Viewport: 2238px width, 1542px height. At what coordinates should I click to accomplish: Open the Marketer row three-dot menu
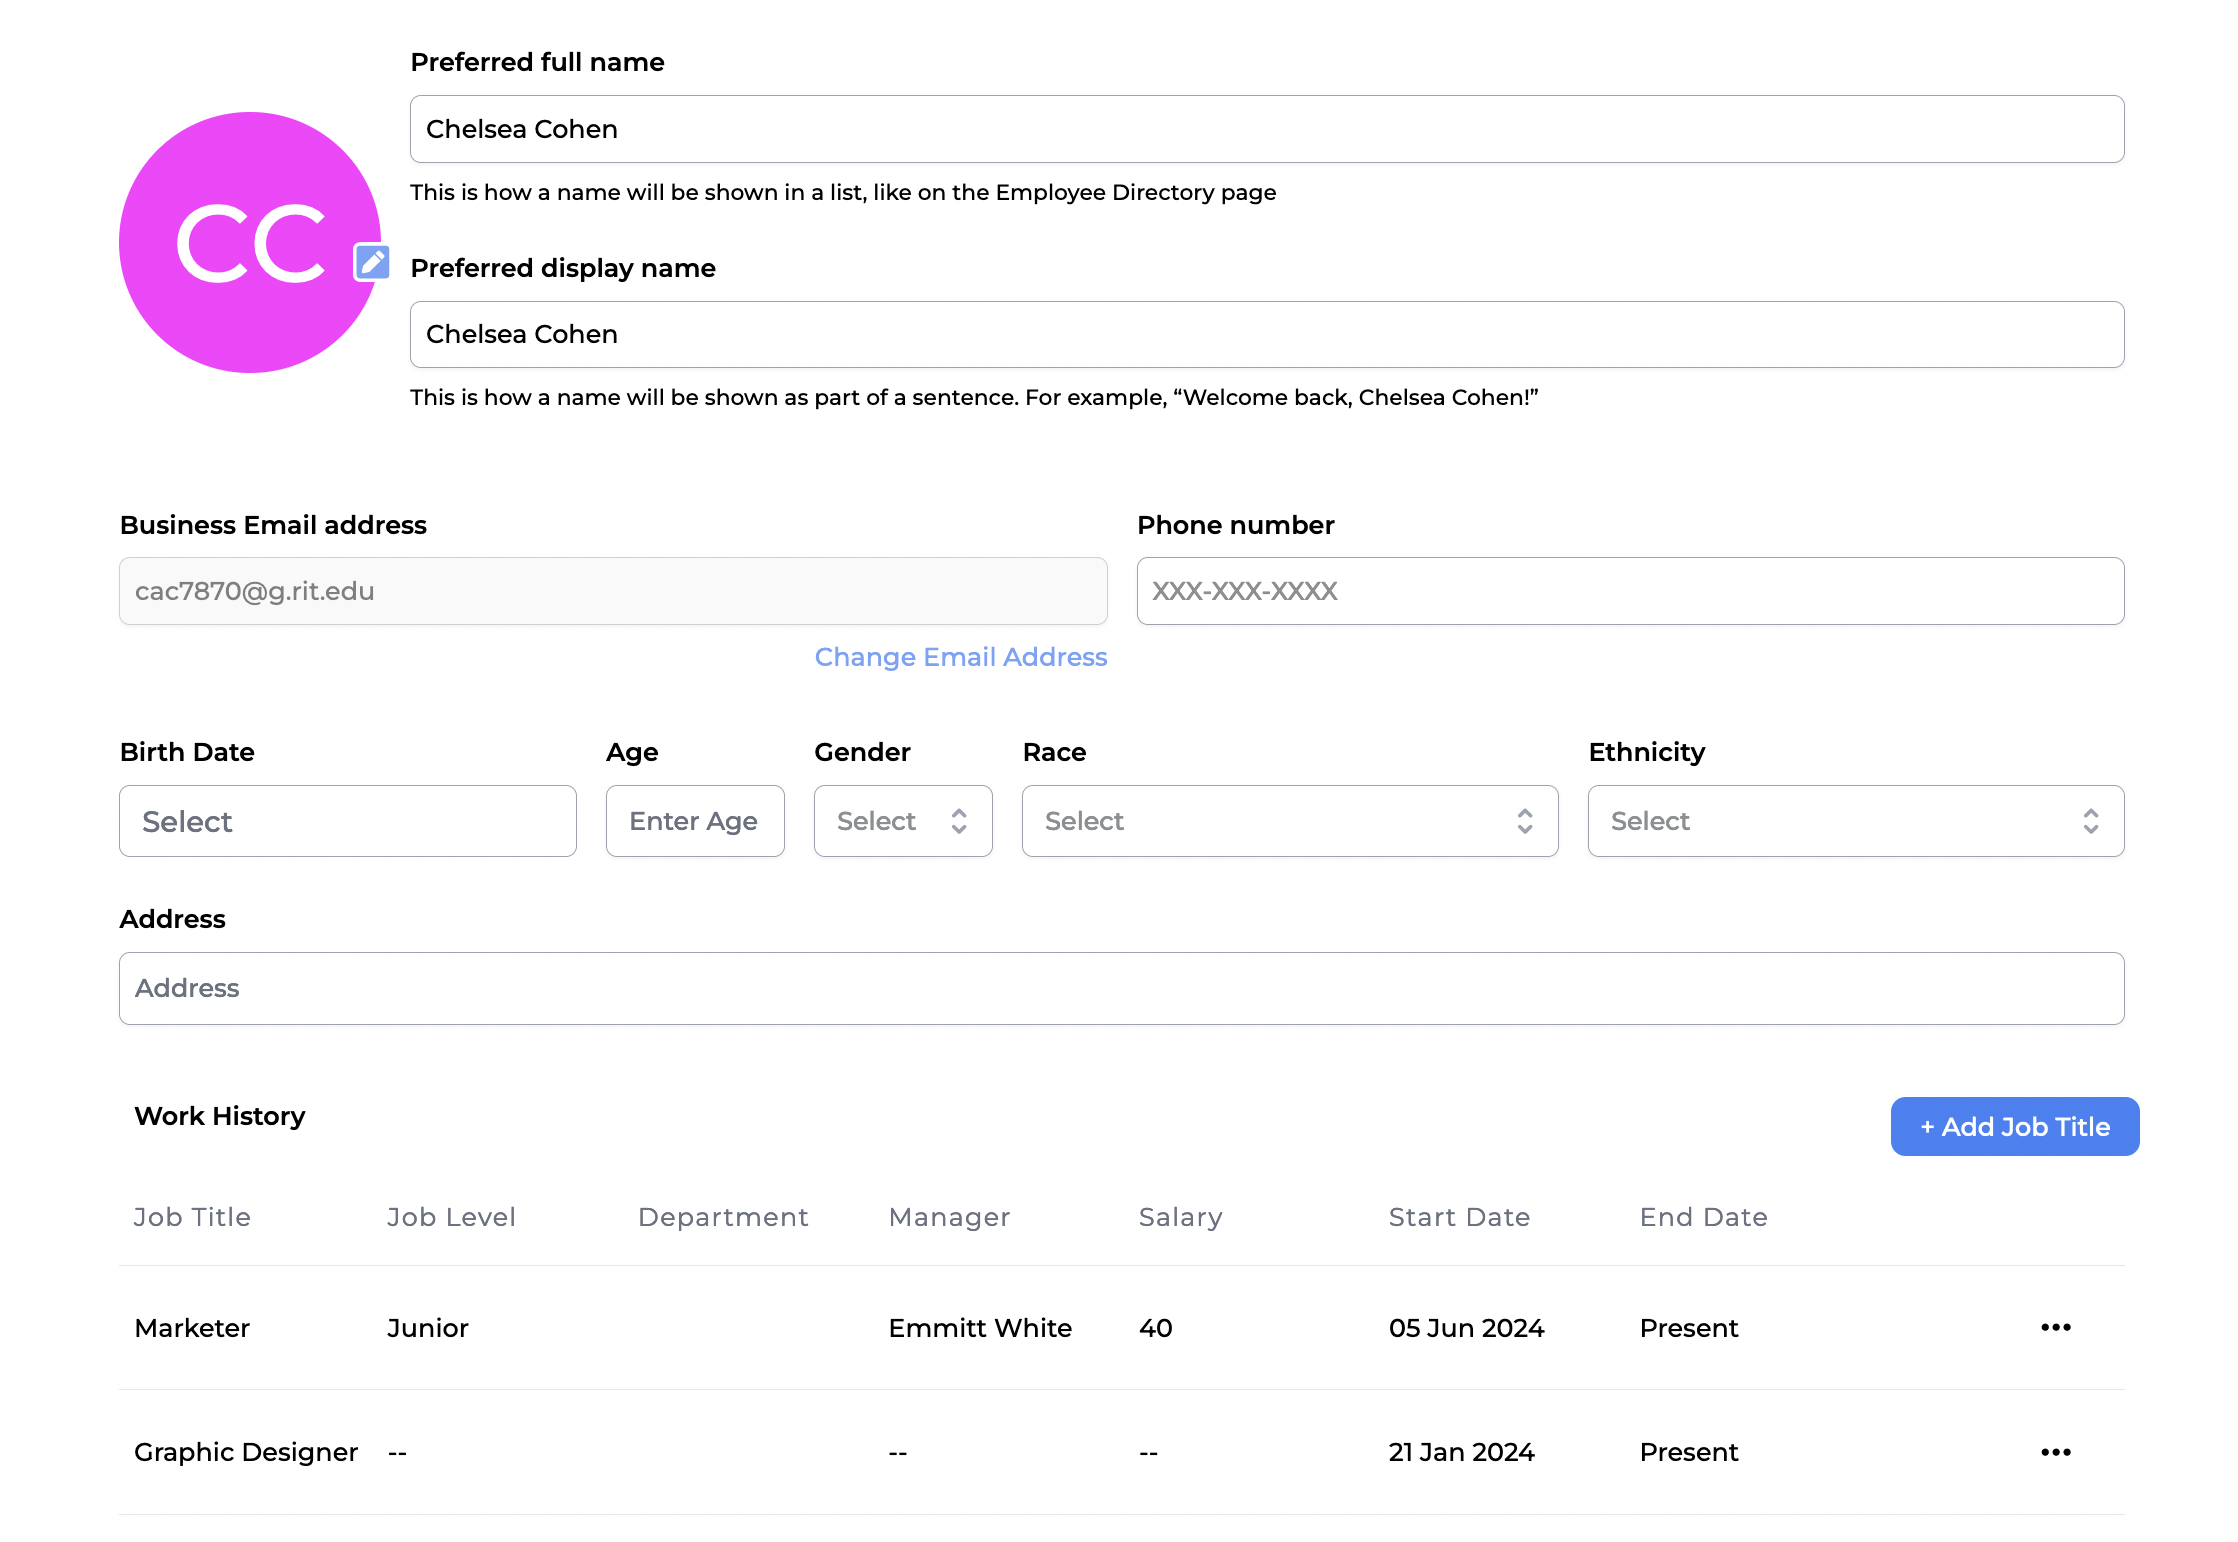2055,1327
